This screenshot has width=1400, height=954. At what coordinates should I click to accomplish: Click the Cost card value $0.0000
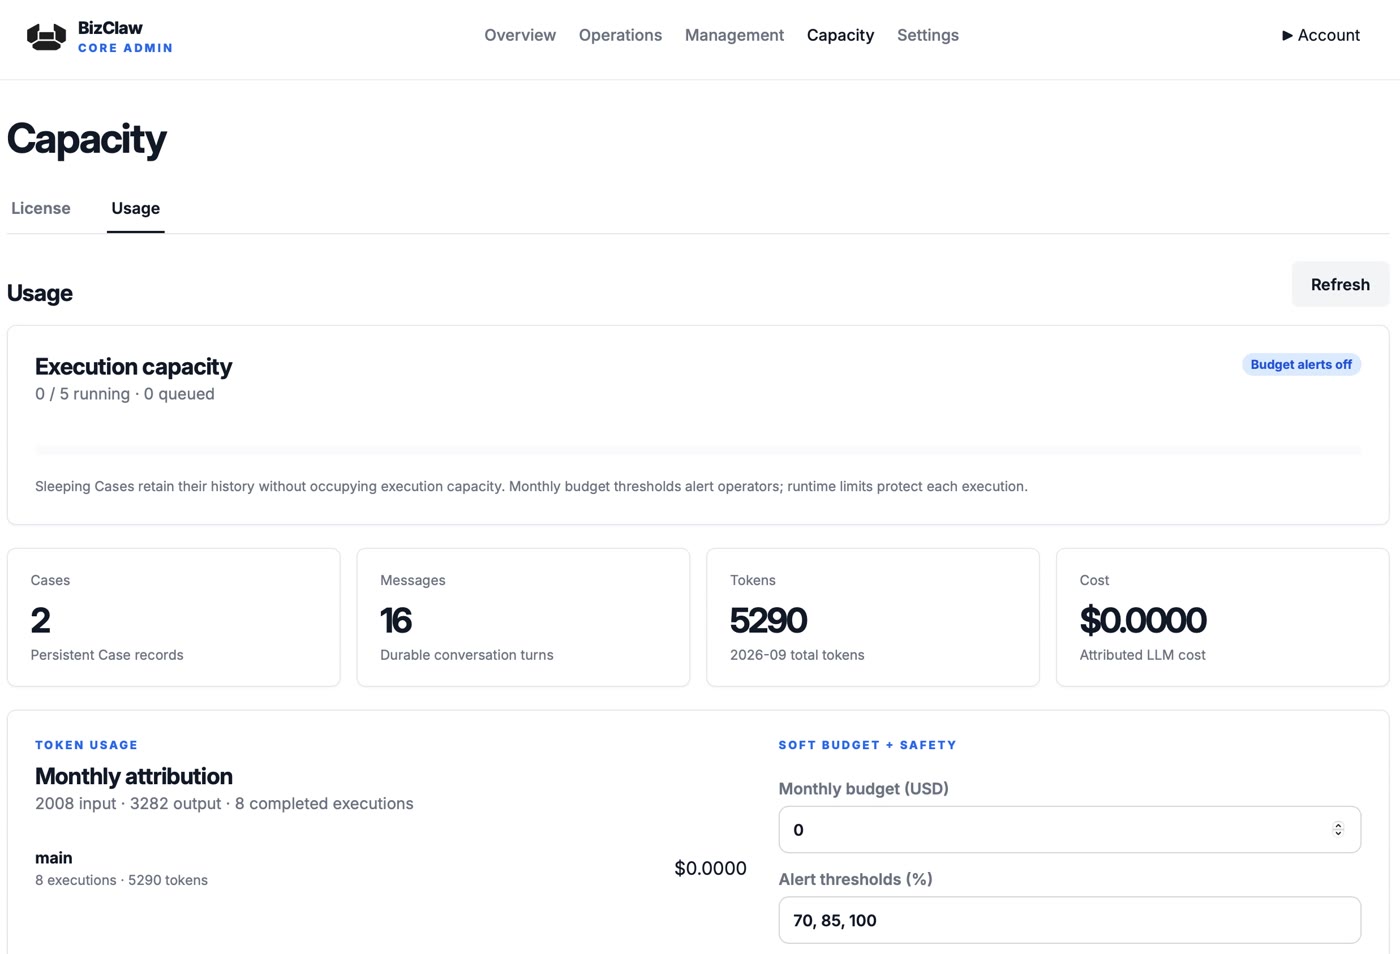(x=1143, y=620)
